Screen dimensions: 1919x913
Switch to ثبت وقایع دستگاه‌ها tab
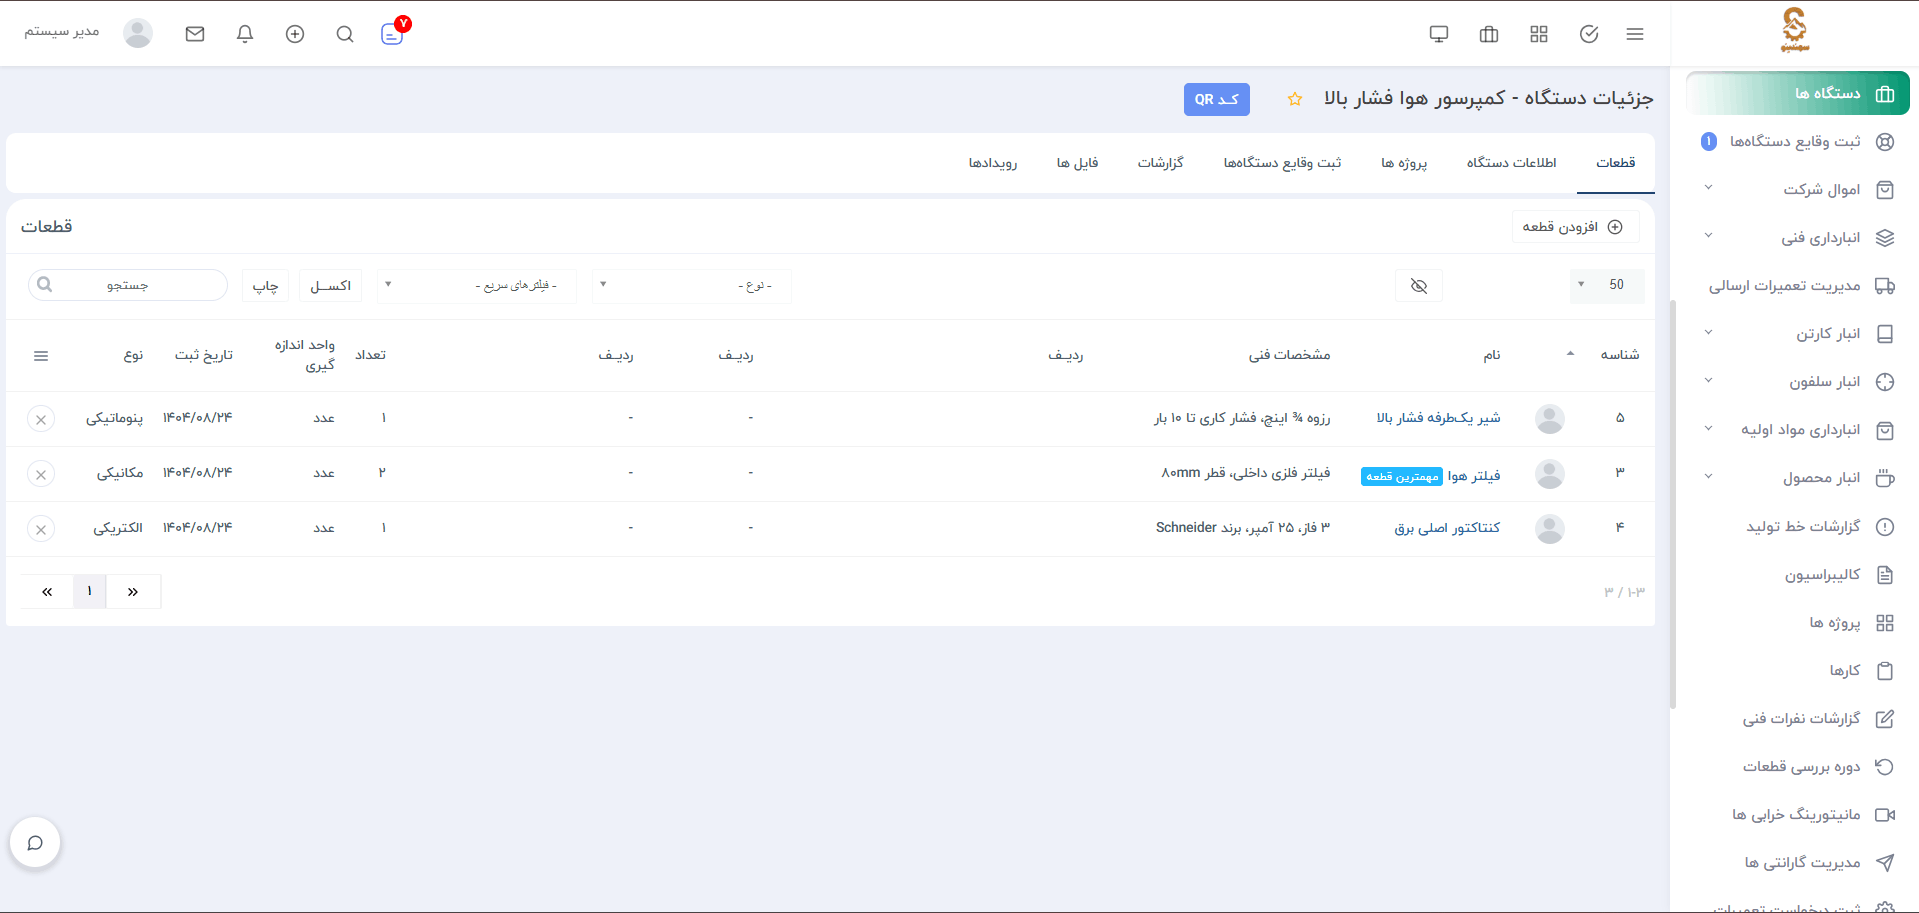[x=1282, y=163]
